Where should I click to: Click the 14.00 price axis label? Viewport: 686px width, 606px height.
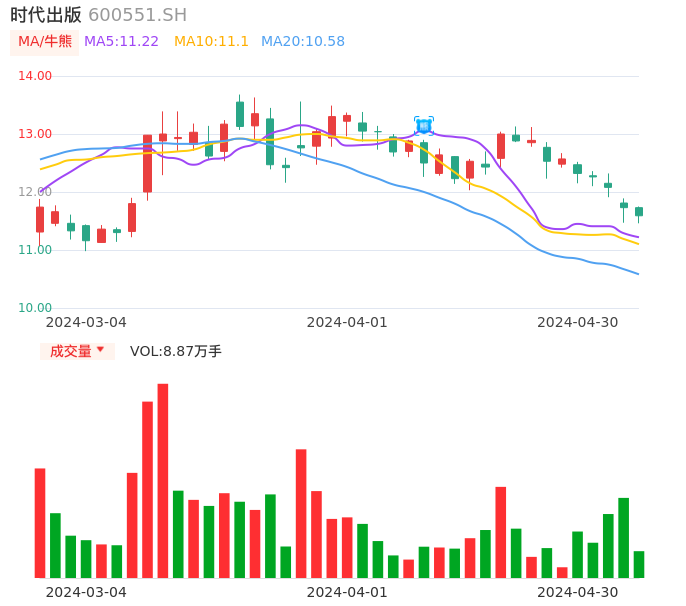coord(36,76)
